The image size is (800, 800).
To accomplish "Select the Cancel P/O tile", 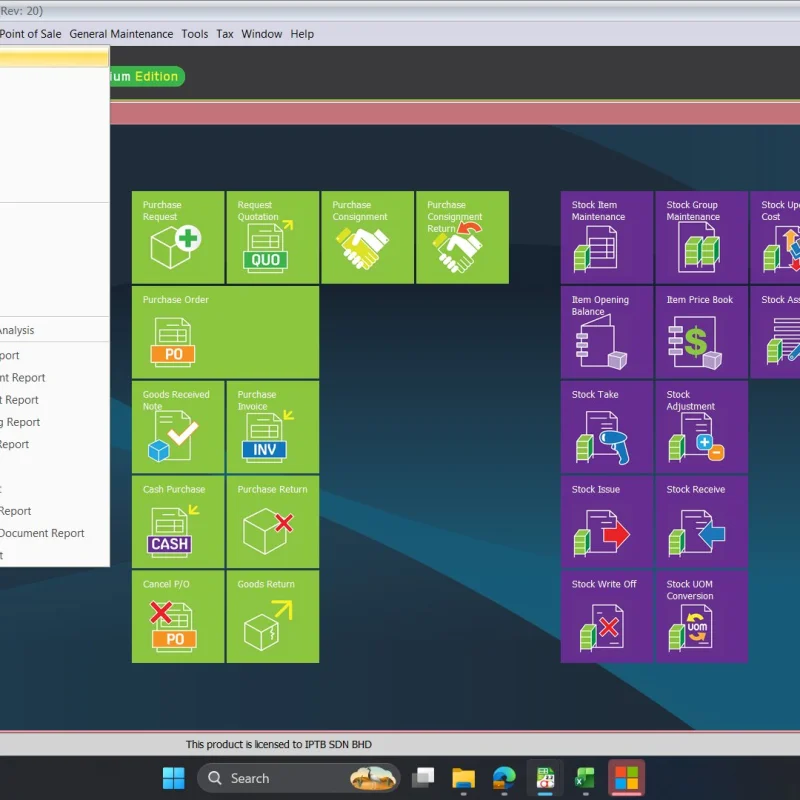I will (x=177, y=616).
